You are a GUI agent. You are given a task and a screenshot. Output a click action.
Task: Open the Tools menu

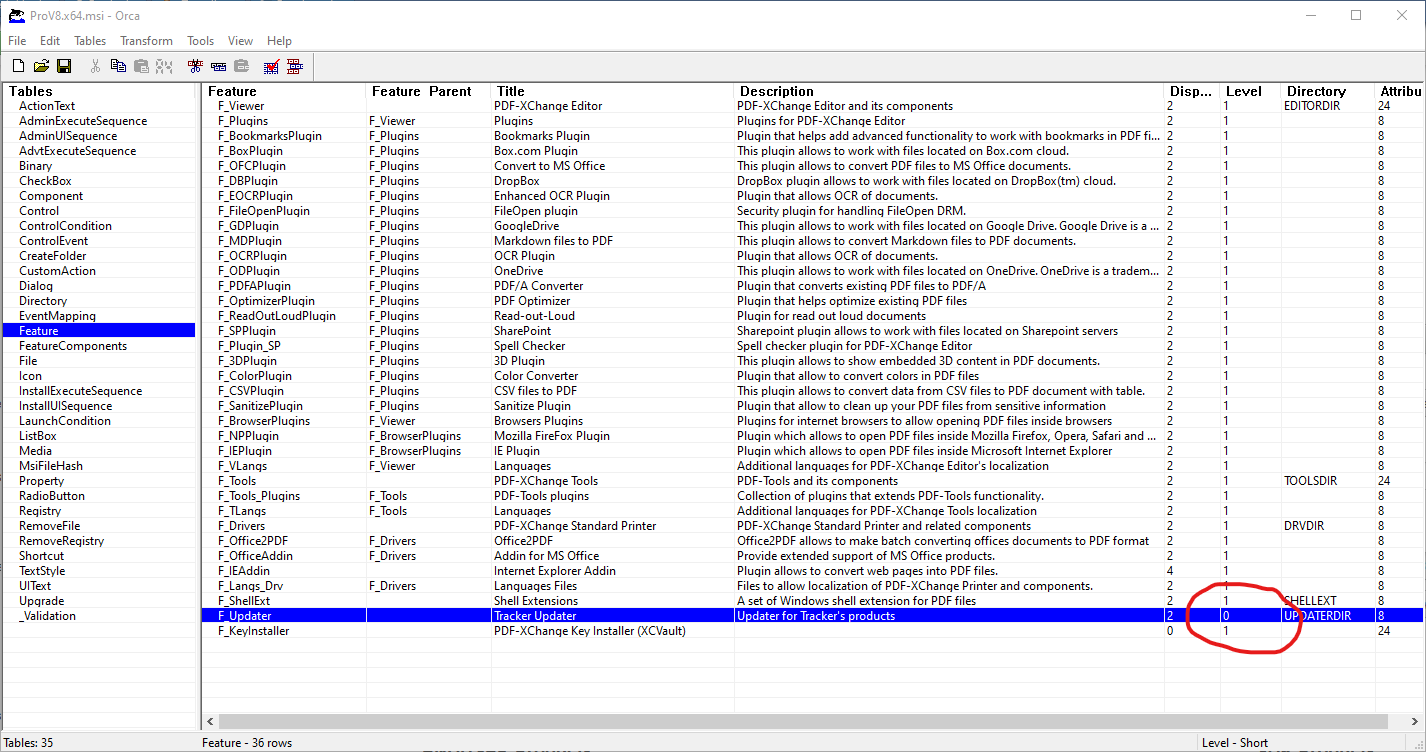(x=201, y=41)
